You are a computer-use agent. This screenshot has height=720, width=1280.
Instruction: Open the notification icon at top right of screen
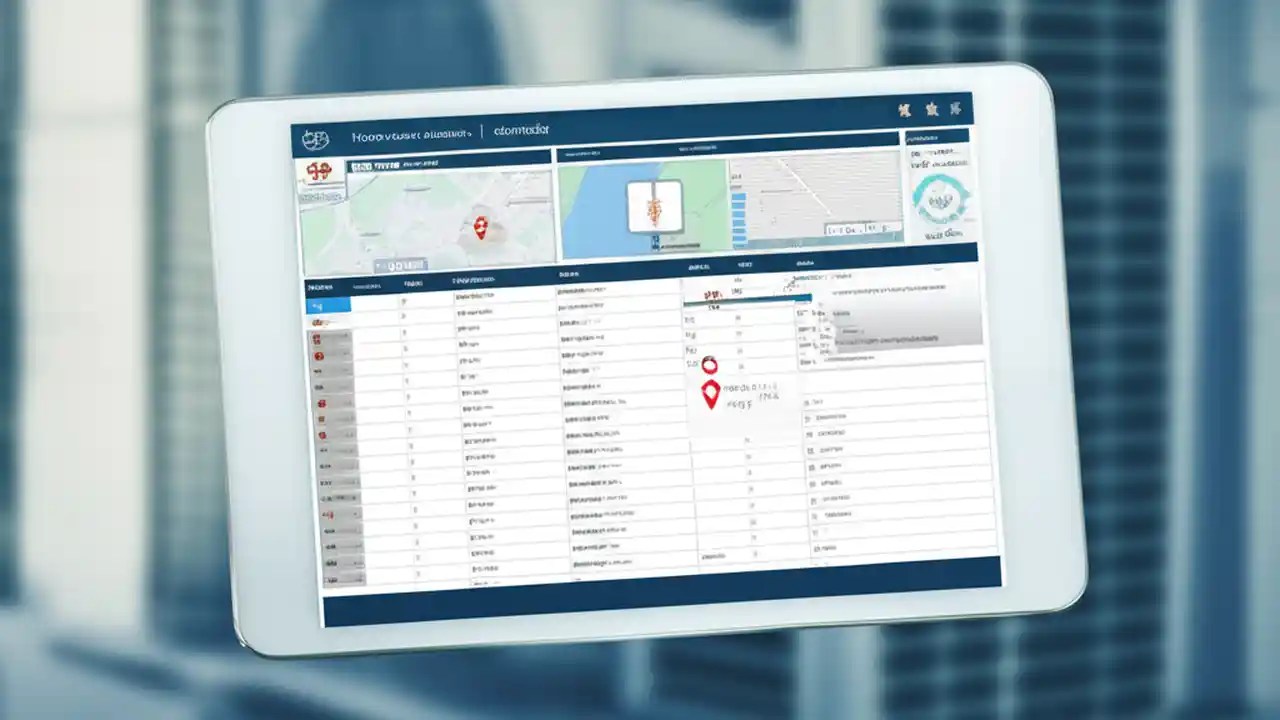[932, 110]
